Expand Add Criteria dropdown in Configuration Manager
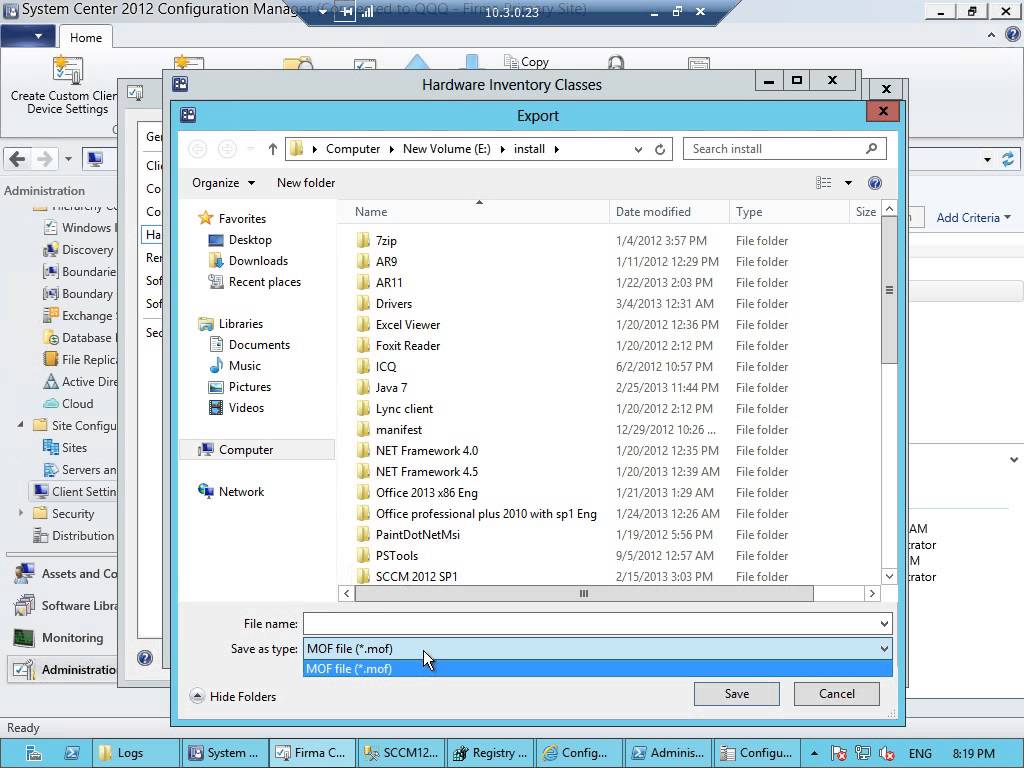 (x=973, y=217)
